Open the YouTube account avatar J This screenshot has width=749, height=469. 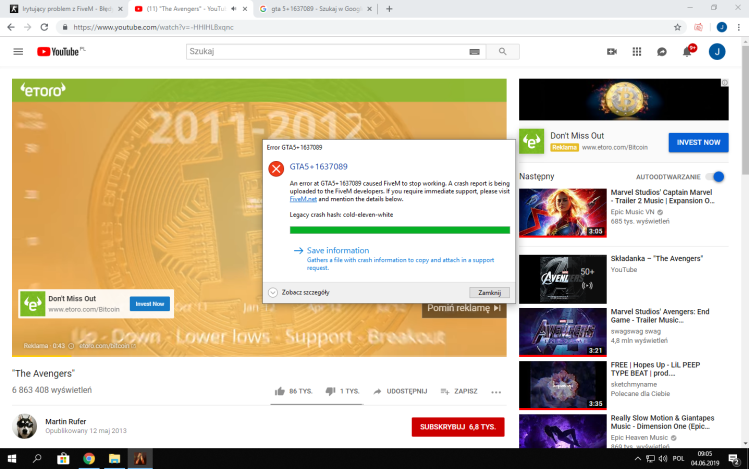coord(717,52)
